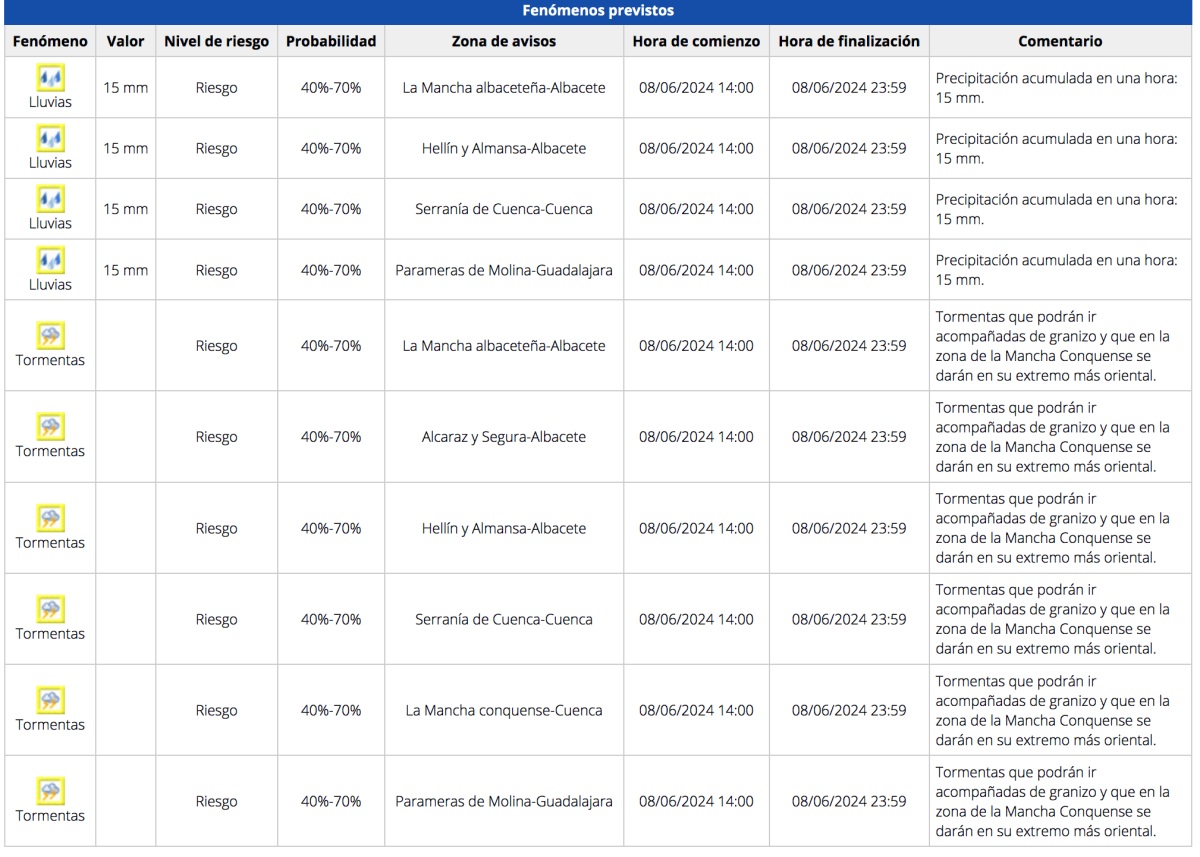This screenshot has width=1200, height=857.
Task: Click start time '08/06/2024 14:00' in Alcaraz y Segura row
Action: coord(697,437)
